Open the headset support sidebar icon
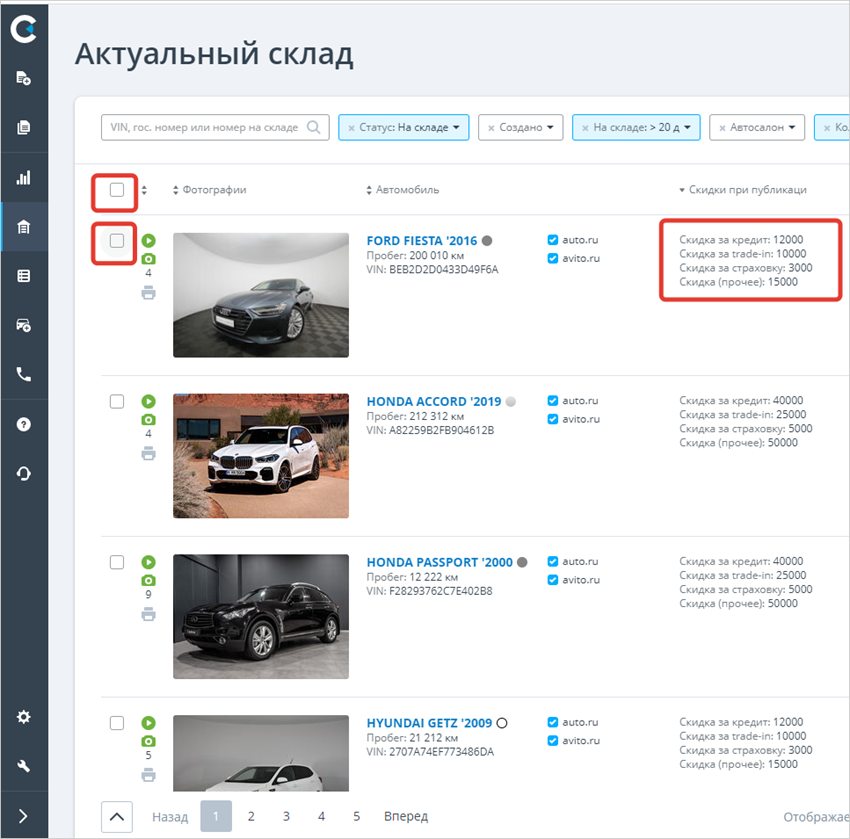Viewport: 850px width, 839px height. (23, 473)
